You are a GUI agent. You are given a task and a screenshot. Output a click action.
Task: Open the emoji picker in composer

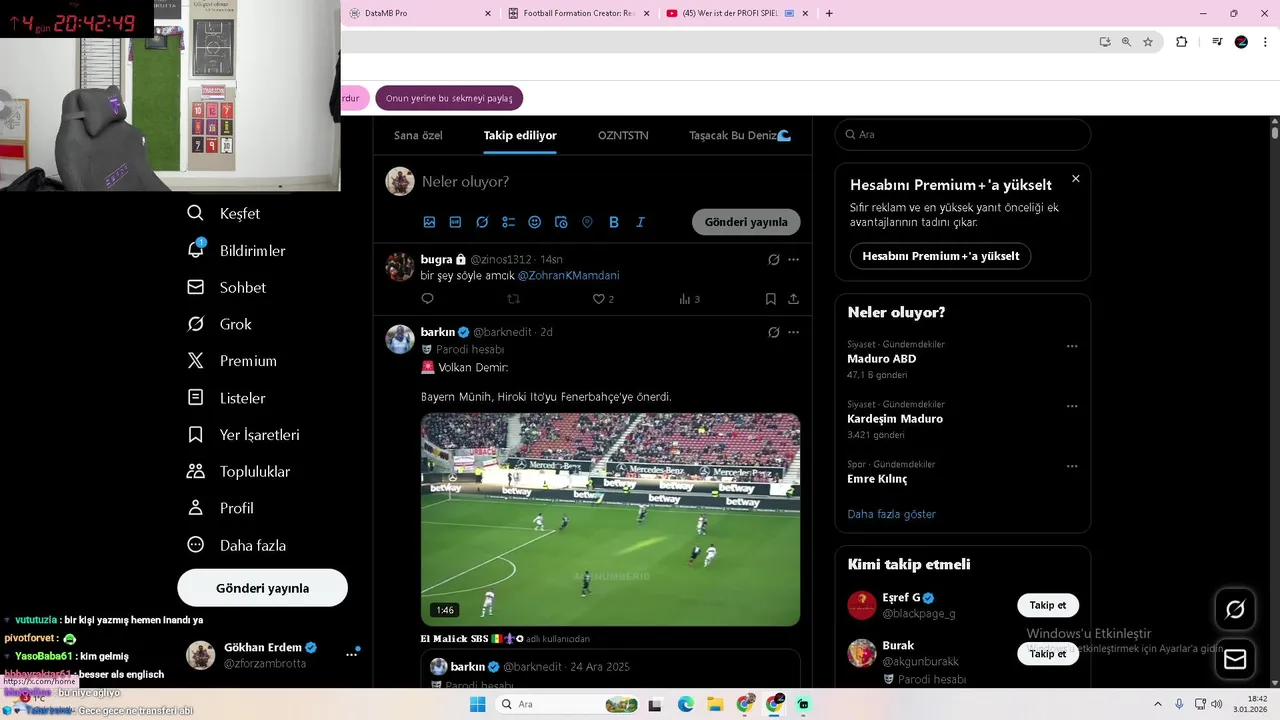pyautogui.click(x=534, y=222)
